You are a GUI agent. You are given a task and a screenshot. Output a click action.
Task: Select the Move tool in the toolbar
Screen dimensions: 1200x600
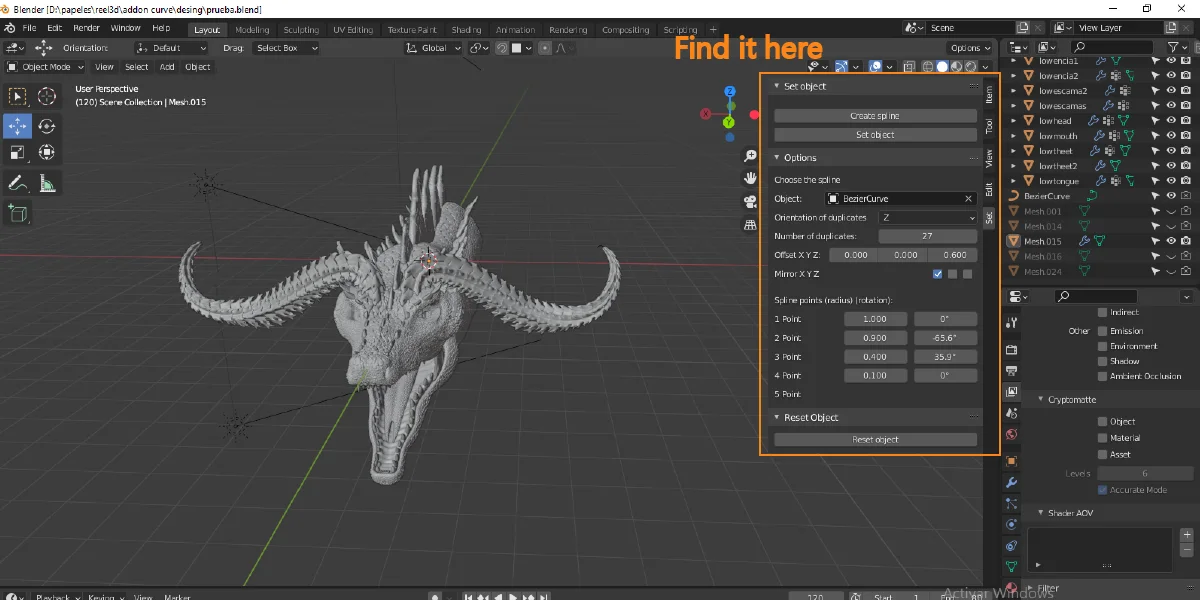(17, 126)
